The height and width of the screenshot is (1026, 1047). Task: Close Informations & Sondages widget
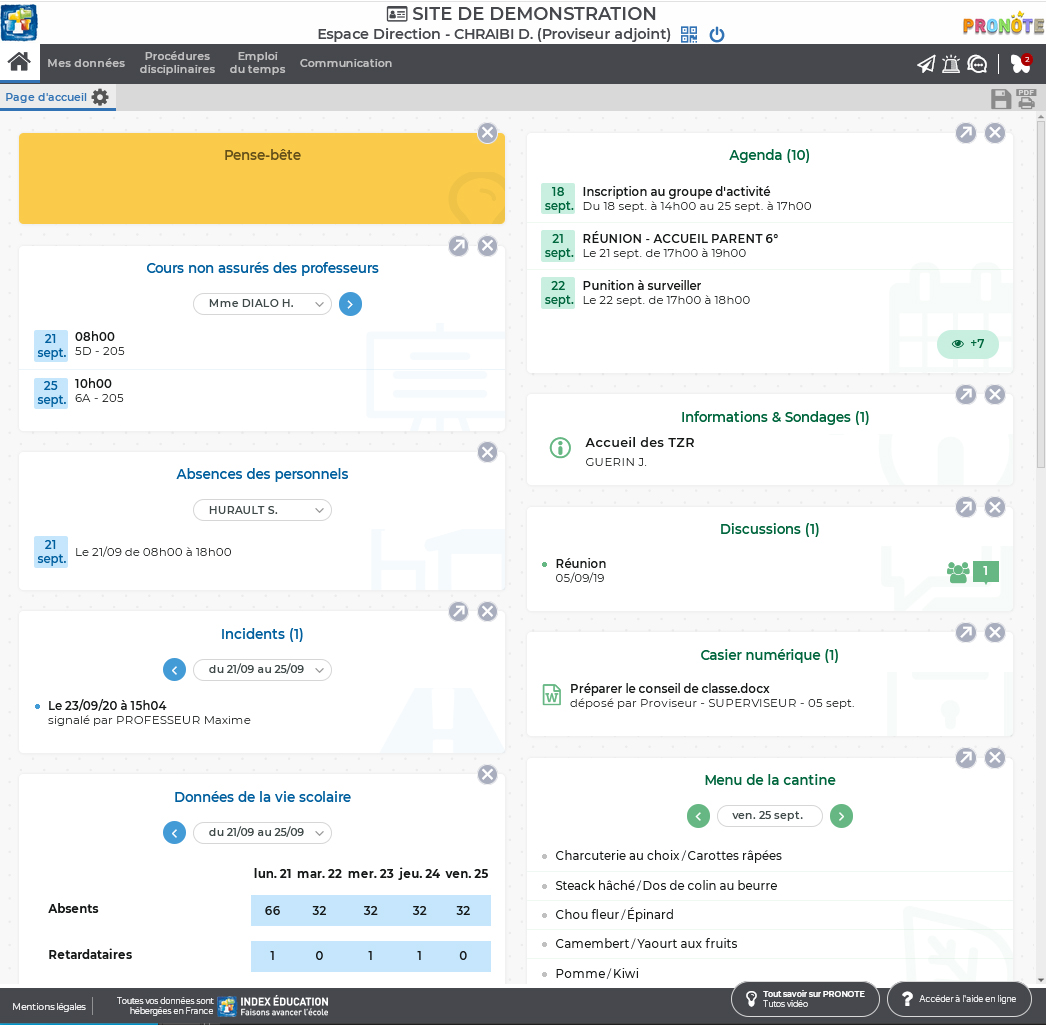pos(995,395)
